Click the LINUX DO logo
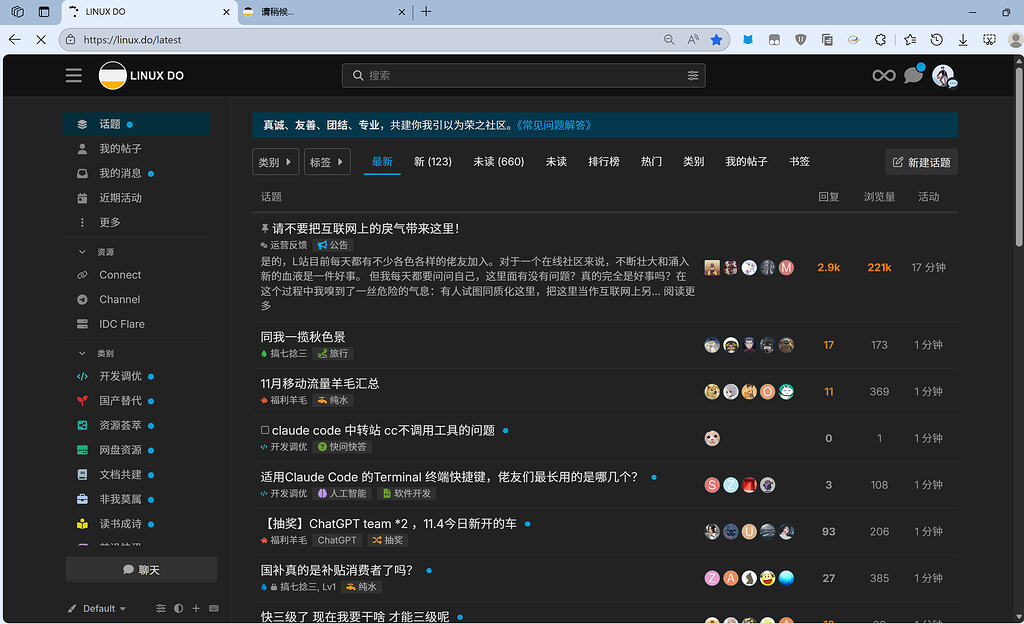Viewport: 1024px width, 624px height. point(142,76)
